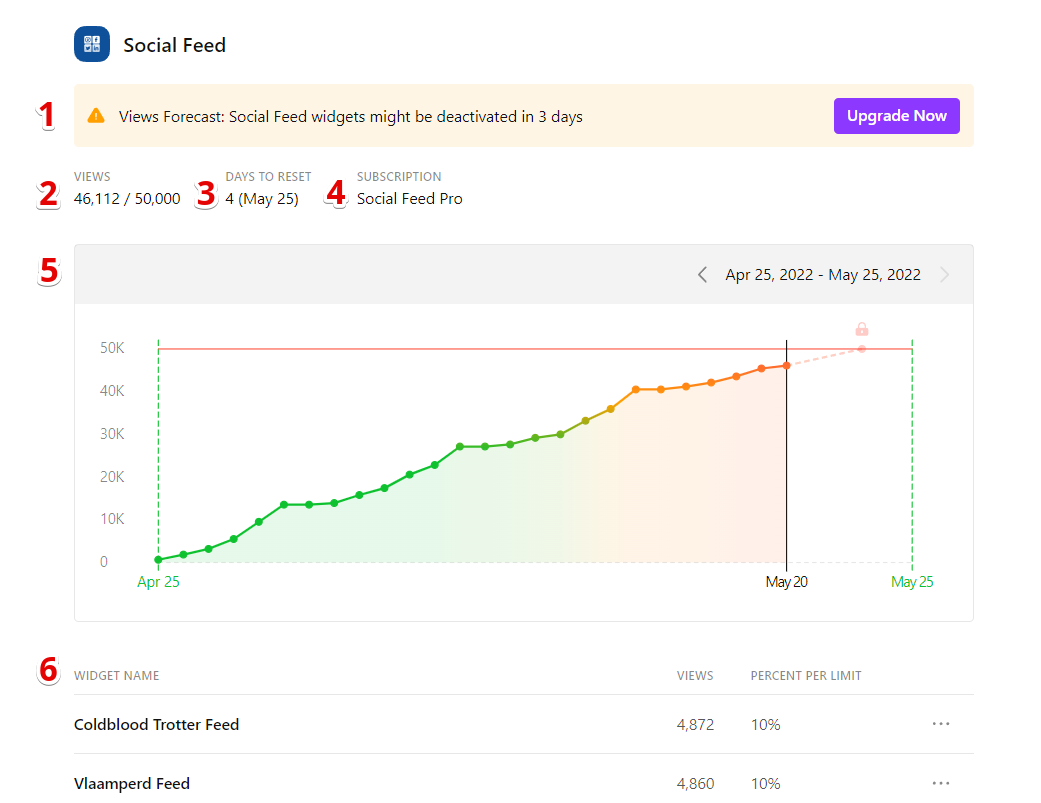Click the Upgrade Now button
The width and height of the screenshot is (1041, 803).
click(x=896, y=115)
